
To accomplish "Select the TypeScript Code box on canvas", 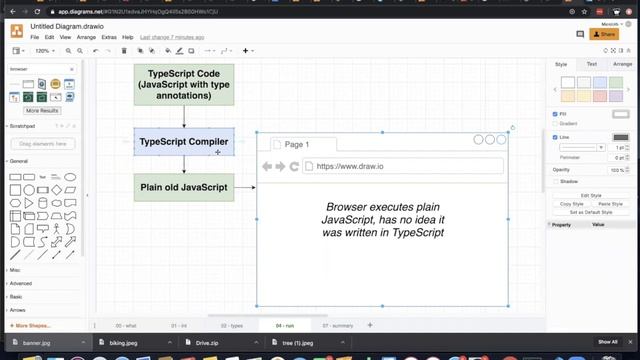I will point(184,84).
